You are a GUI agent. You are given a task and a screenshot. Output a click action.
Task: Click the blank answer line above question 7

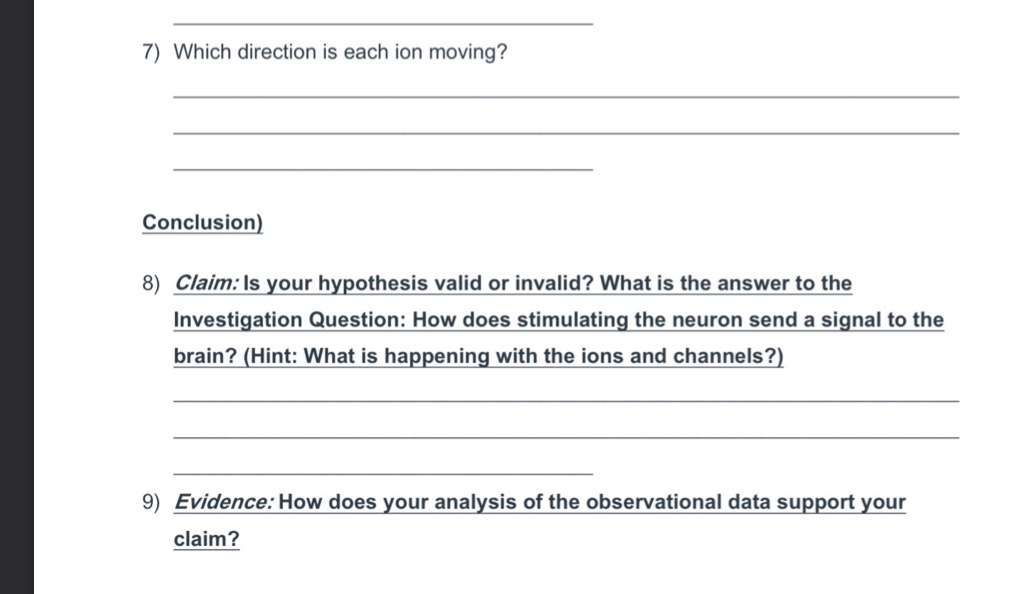[x=383, y=22]
